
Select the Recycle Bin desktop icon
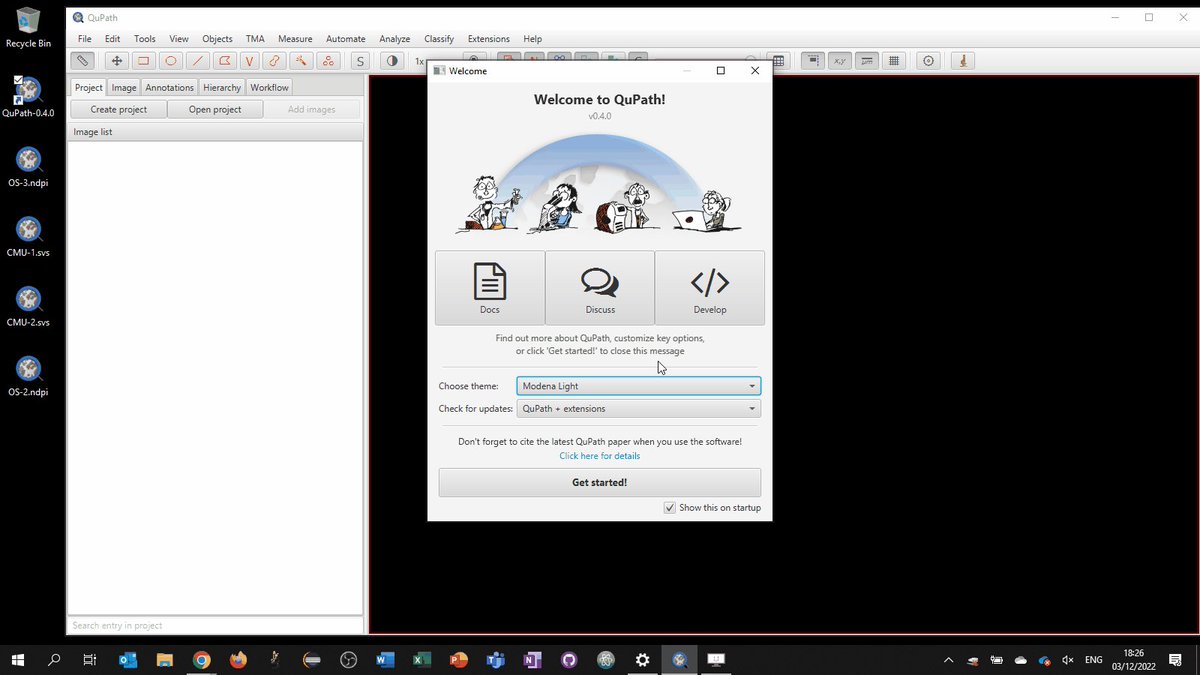pyautogui.click(x=29, y=28)
